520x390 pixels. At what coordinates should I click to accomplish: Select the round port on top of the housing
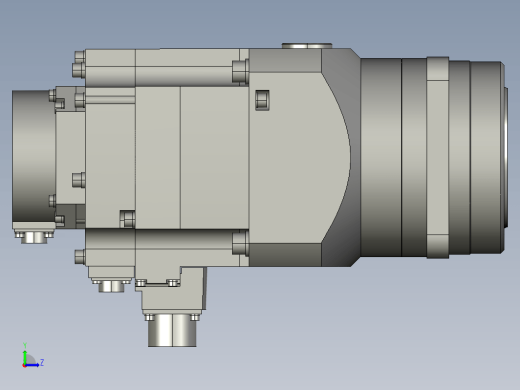307,46
